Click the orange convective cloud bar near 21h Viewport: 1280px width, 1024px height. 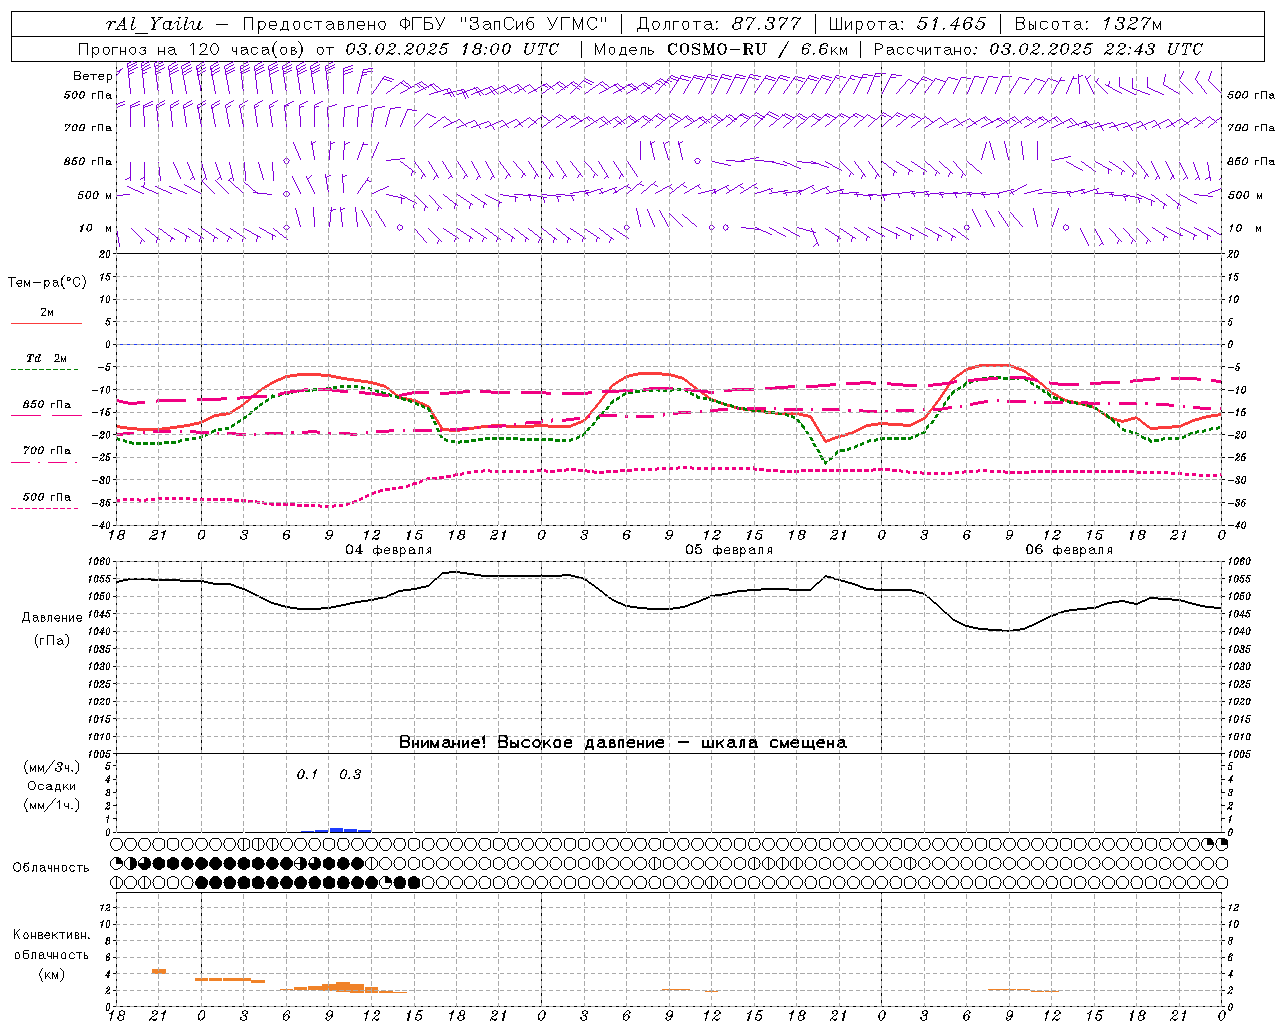tap(158, 971)
